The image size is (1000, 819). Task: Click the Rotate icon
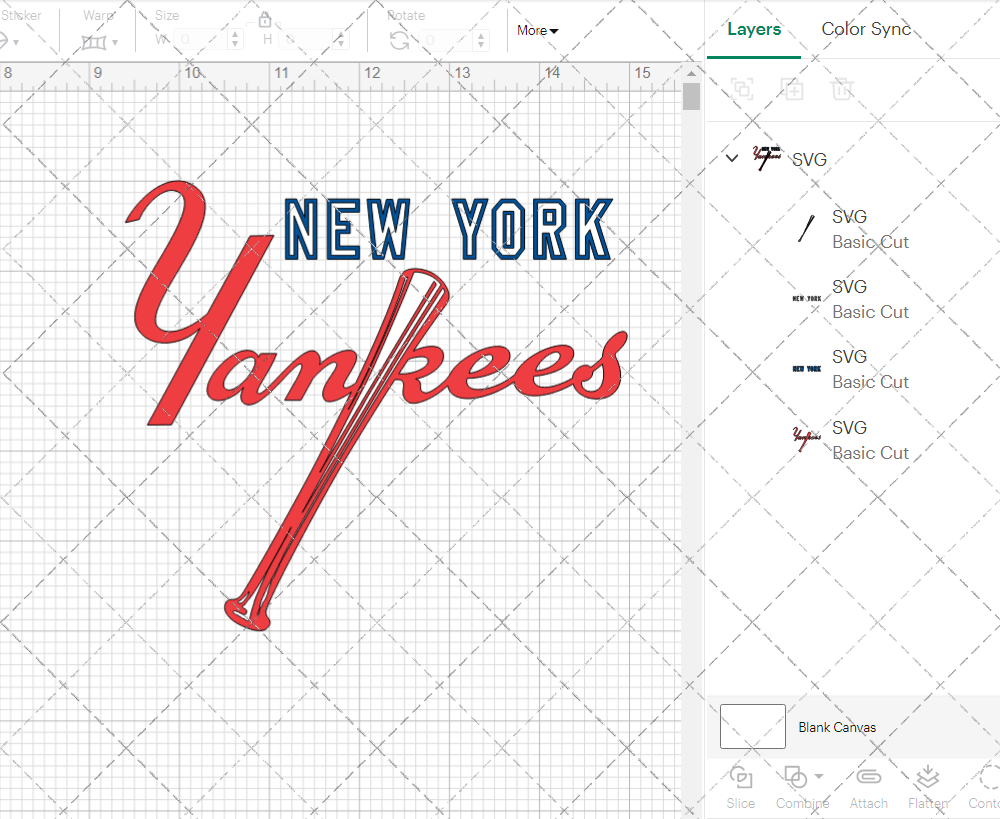[400, 41]
